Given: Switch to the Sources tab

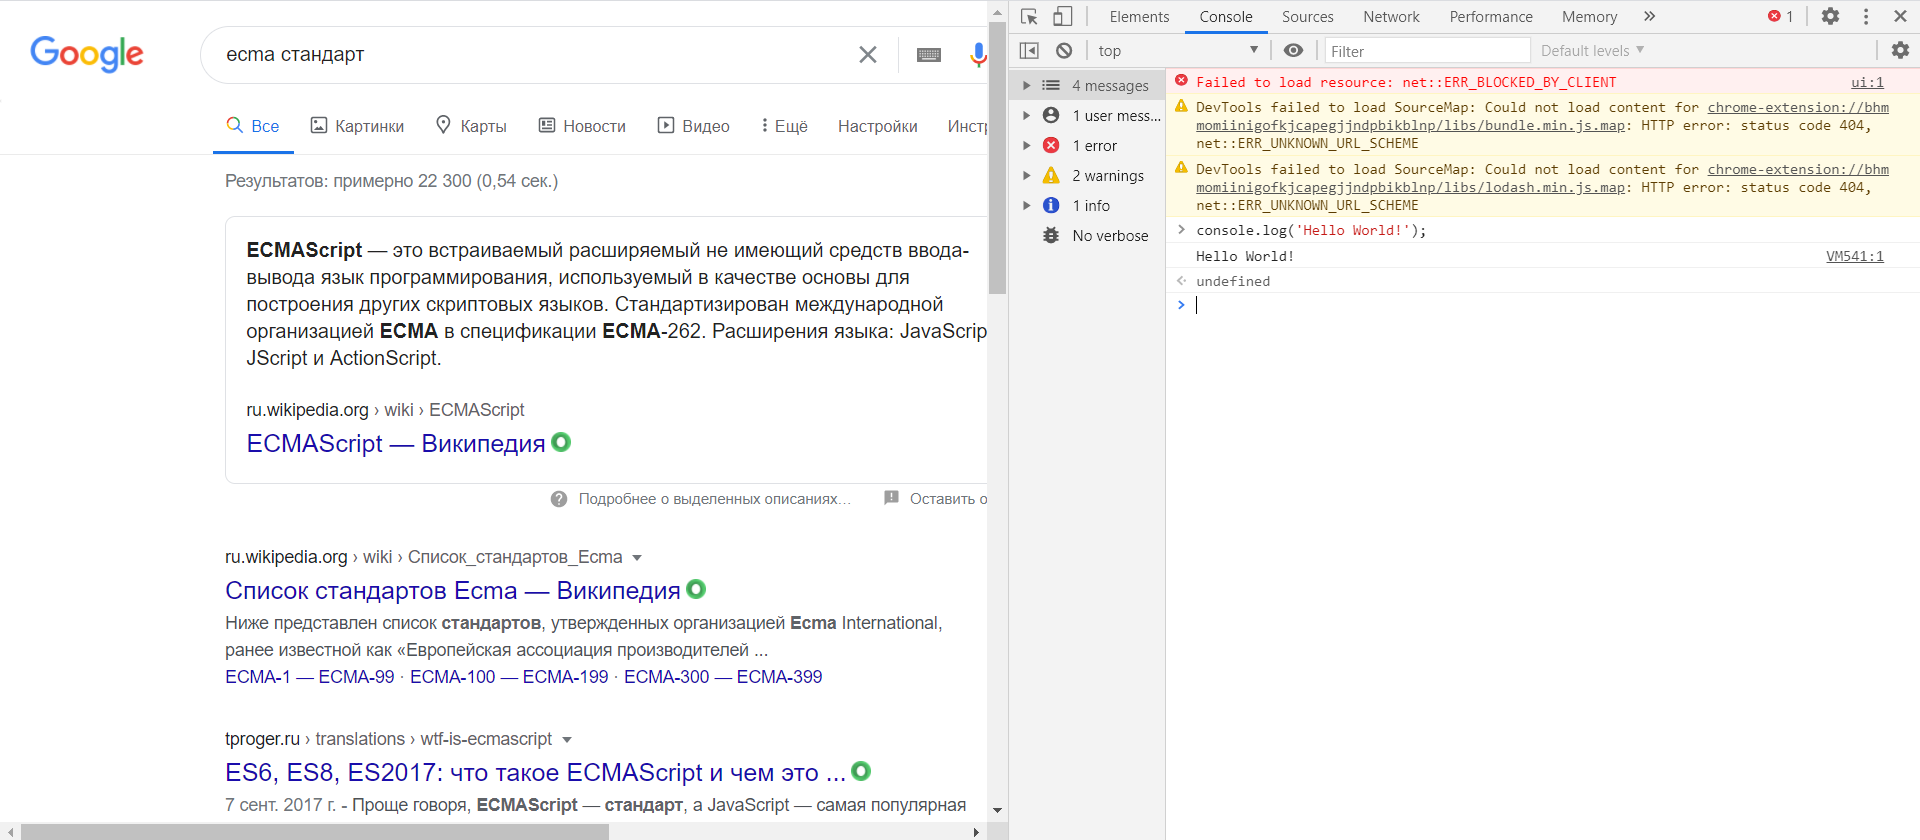Looking at the screenshot, I should pos(1308,17).
